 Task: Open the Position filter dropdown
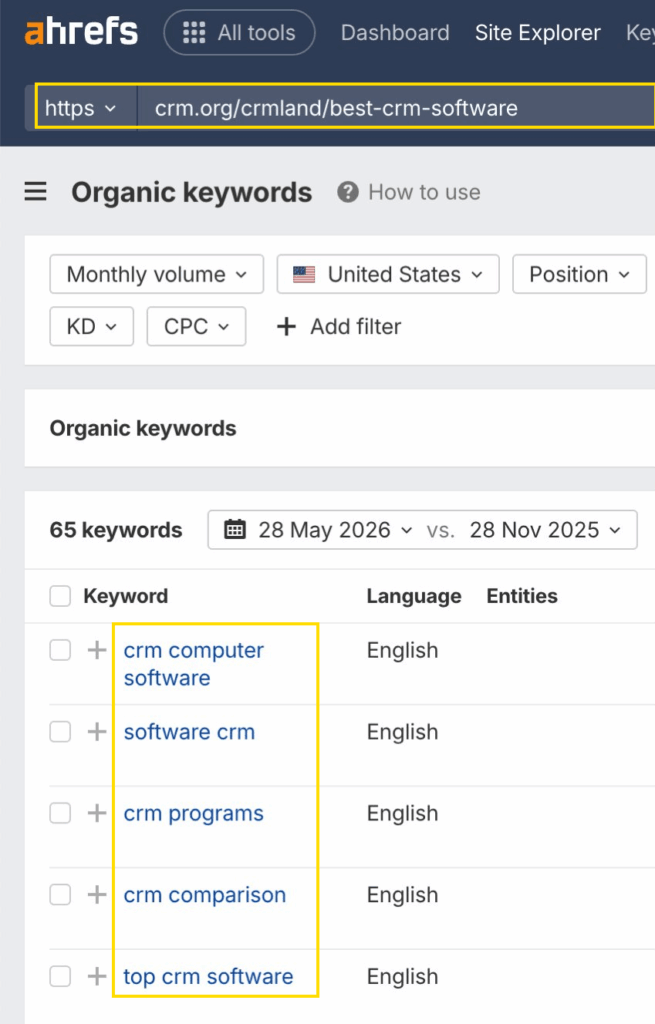point(579,274)
